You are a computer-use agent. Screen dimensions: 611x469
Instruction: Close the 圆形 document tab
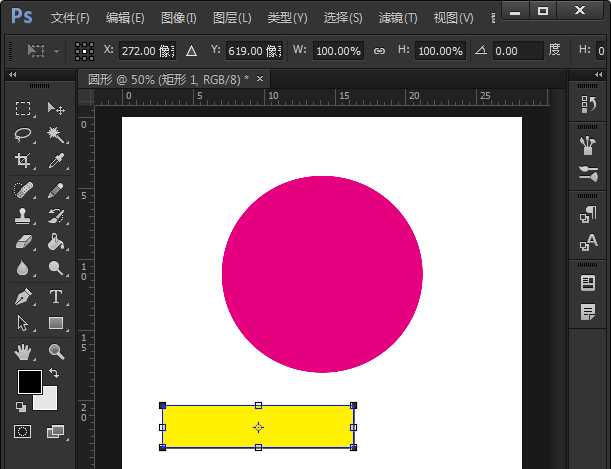click(261, 78)
